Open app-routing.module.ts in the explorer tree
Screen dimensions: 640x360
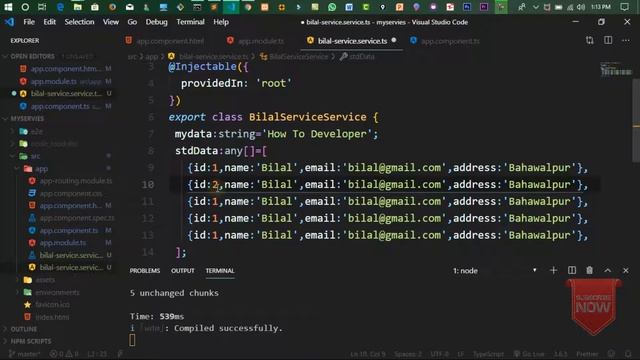coord(76,180)
